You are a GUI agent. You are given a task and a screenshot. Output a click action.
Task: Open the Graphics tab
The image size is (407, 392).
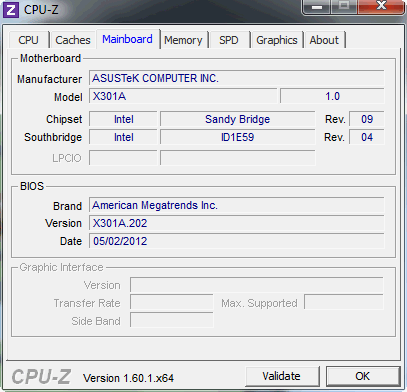tap(277, 40)
